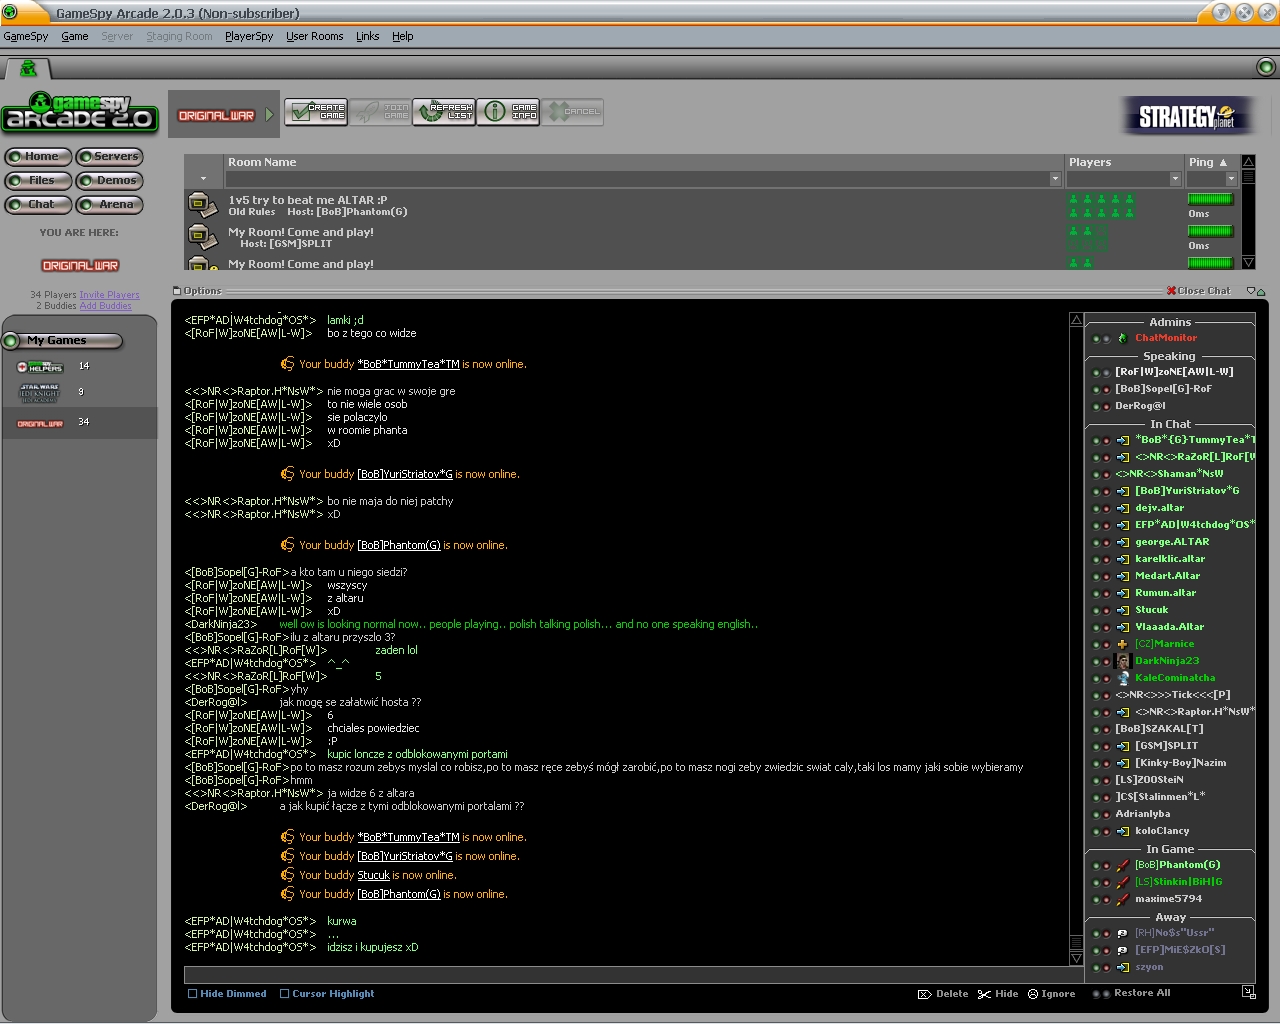The image size is (1280, 1024).
Task: Expand chat panel arrows next to Close Chat
Action: click(1255, 291)
